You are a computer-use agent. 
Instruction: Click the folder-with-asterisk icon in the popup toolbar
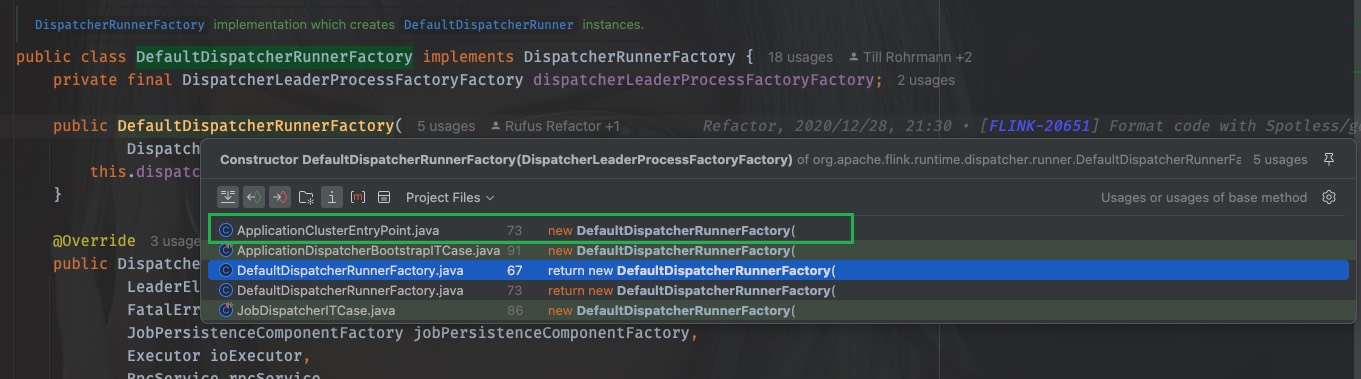pos(306,197)
